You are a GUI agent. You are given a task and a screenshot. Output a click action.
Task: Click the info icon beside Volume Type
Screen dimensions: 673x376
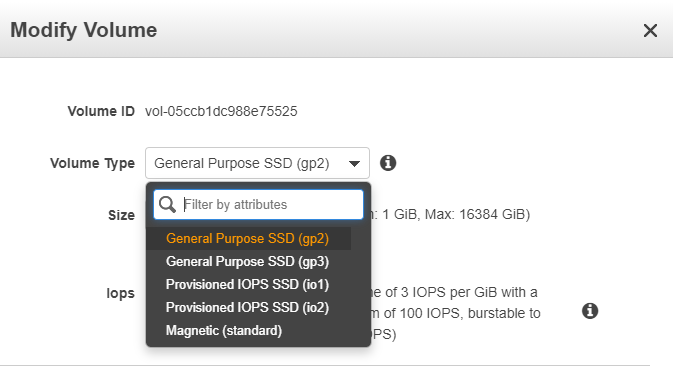[x=388, y=163]
